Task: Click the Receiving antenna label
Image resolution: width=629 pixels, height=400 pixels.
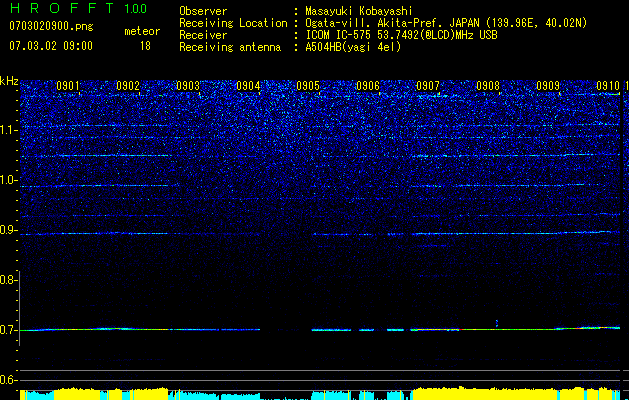Action: (x=230, y=47)
